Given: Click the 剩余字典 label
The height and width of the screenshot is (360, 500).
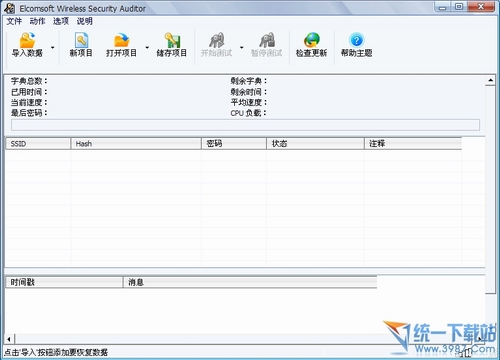Looking at the screenshot, I should point(249,81).
